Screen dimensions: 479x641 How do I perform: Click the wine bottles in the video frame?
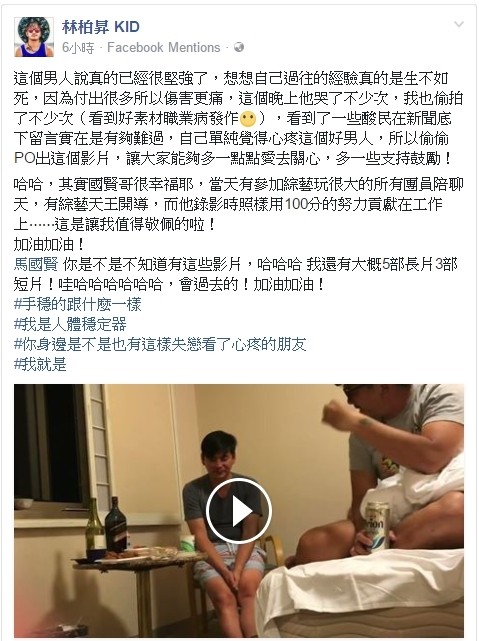(106, 524)
